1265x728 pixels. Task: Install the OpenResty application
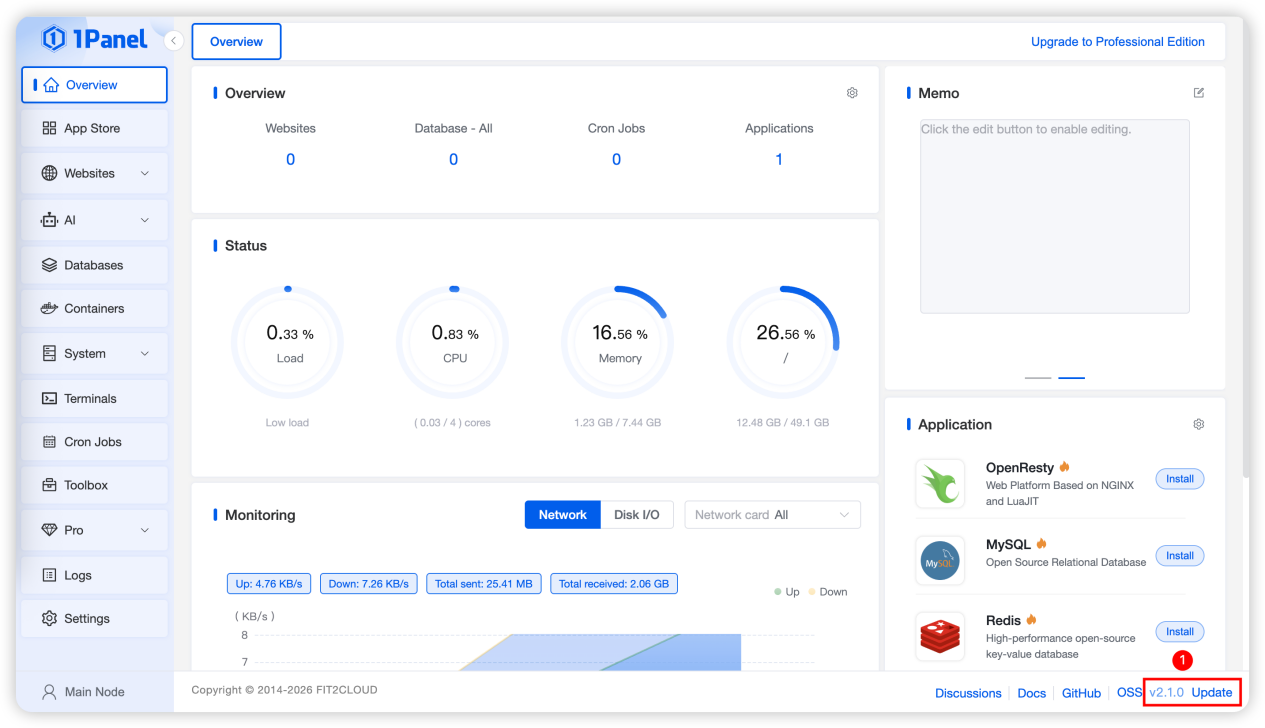1179,479
